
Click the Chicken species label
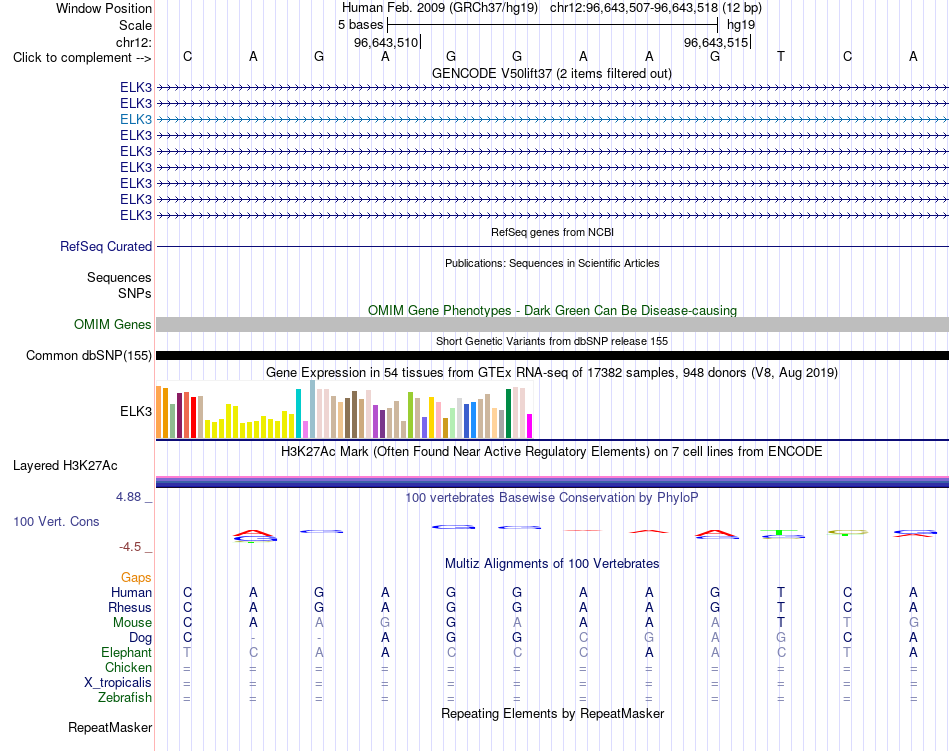(128, 667)
